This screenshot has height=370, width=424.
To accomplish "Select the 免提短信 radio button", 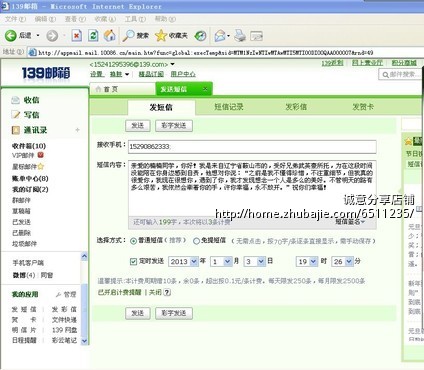I will (196, 241).
